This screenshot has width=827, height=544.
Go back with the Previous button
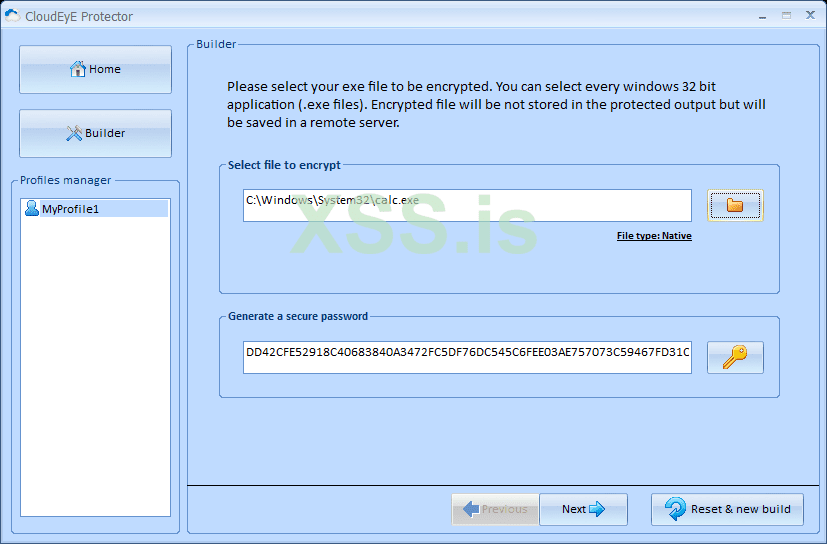[495, 509]
